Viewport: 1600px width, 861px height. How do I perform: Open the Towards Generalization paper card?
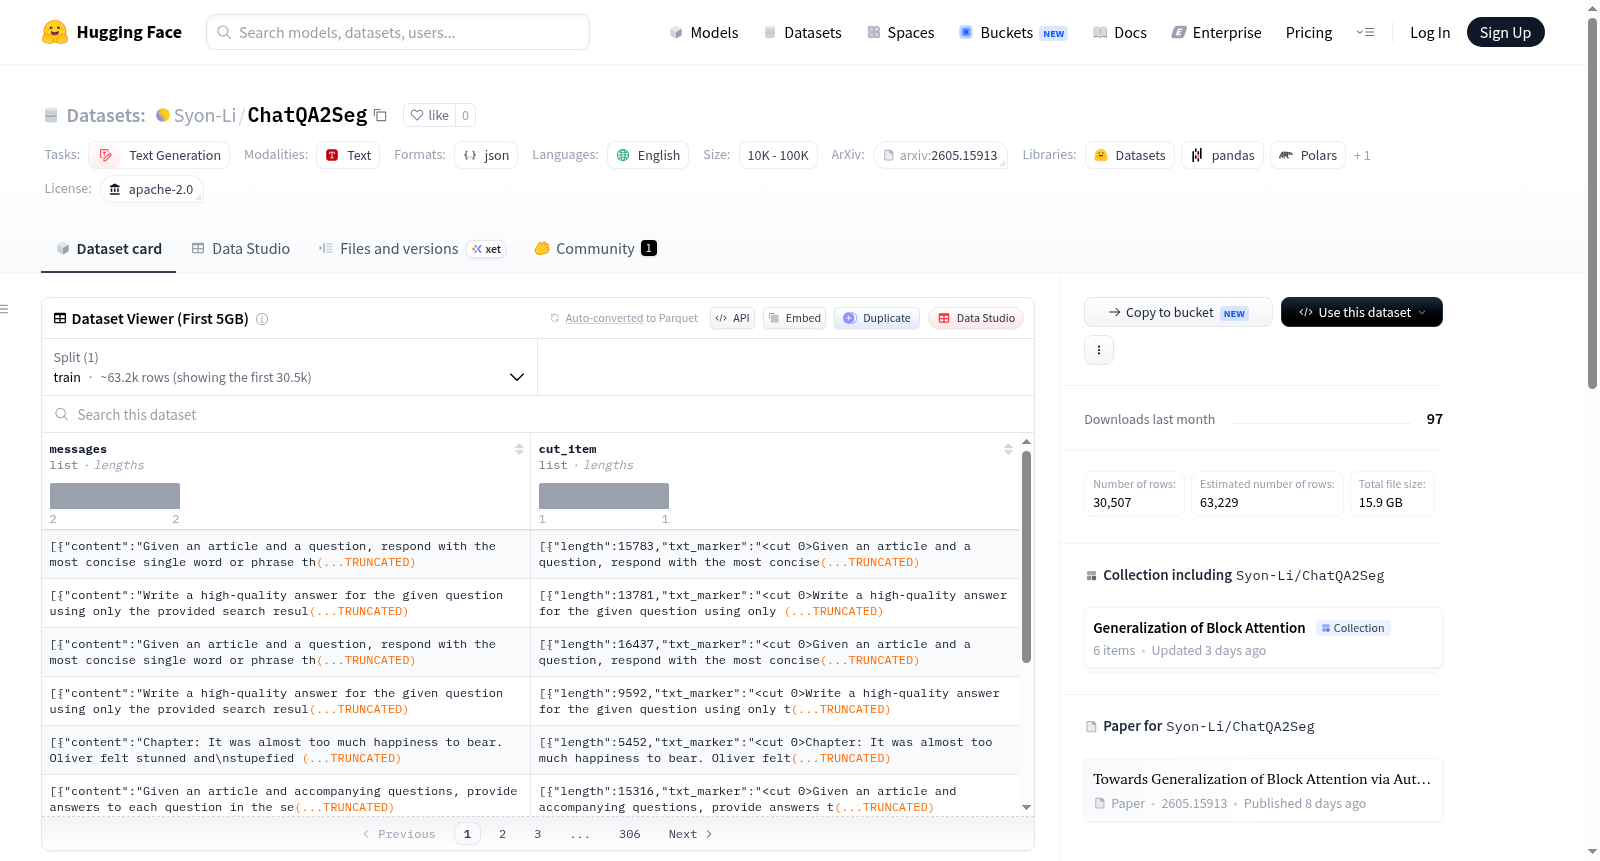coord(1263,790)
